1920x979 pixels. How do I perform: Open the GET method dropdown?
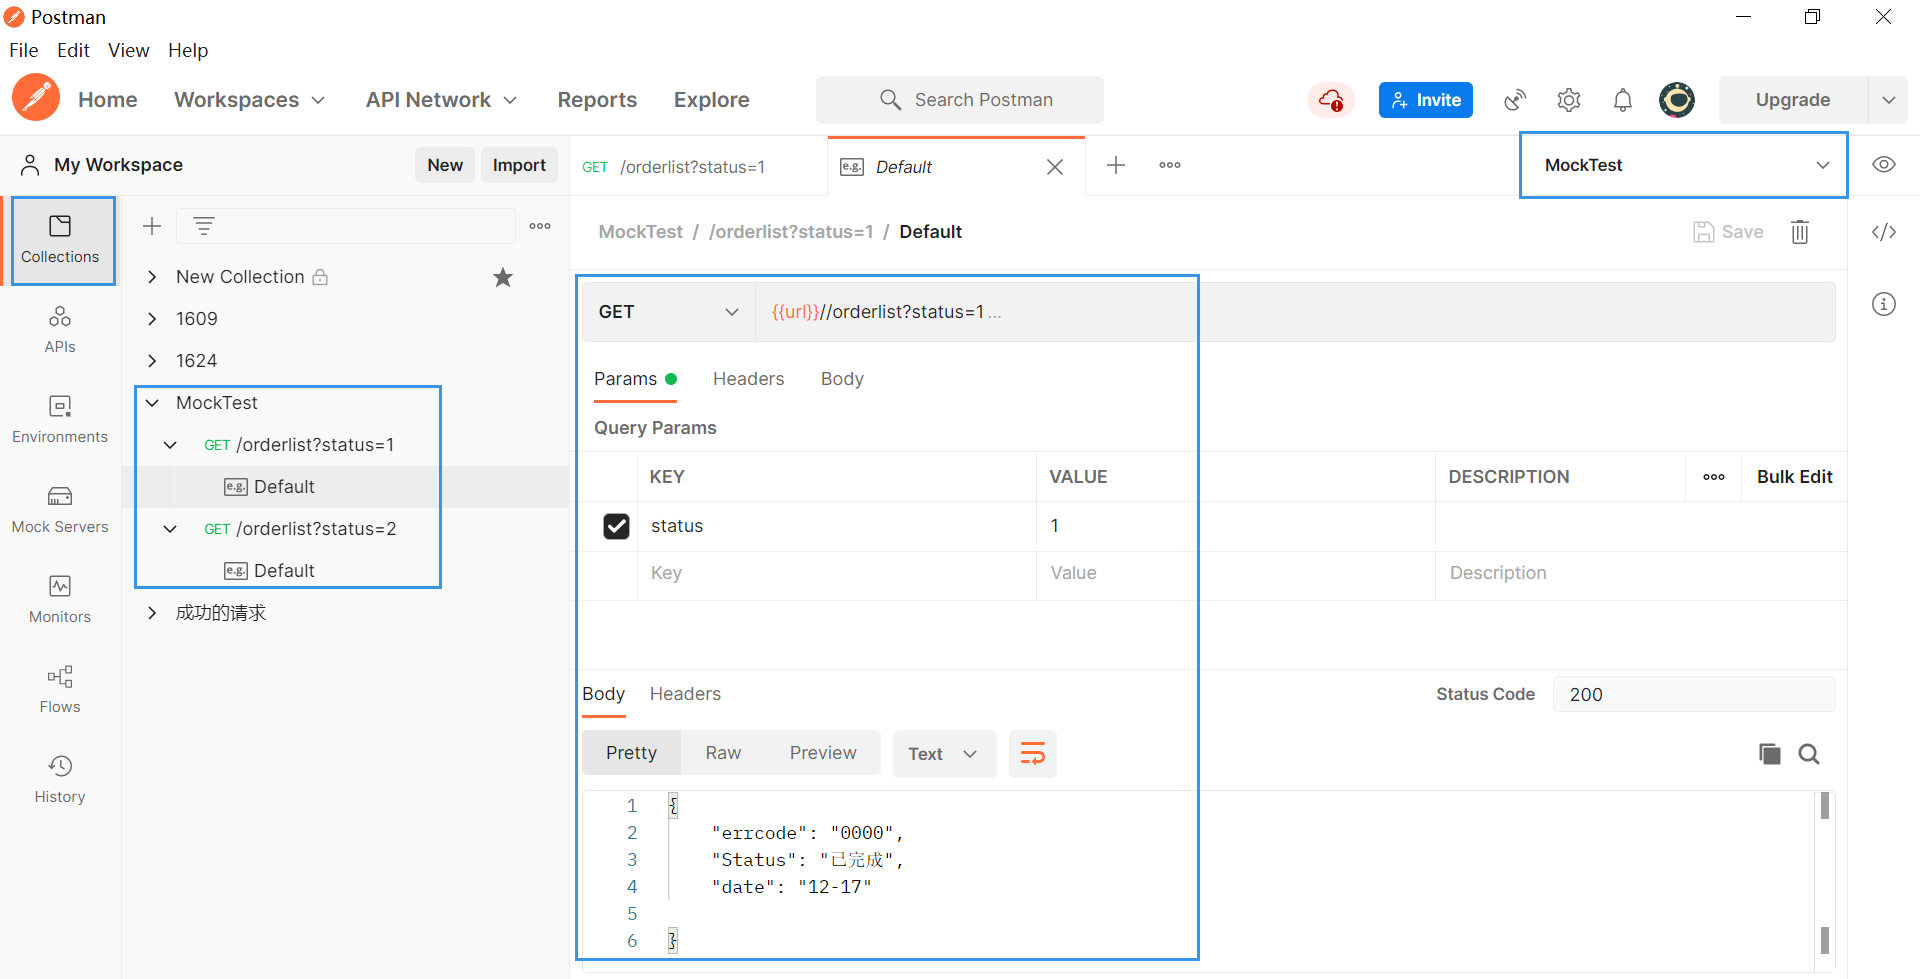(668, 312)
